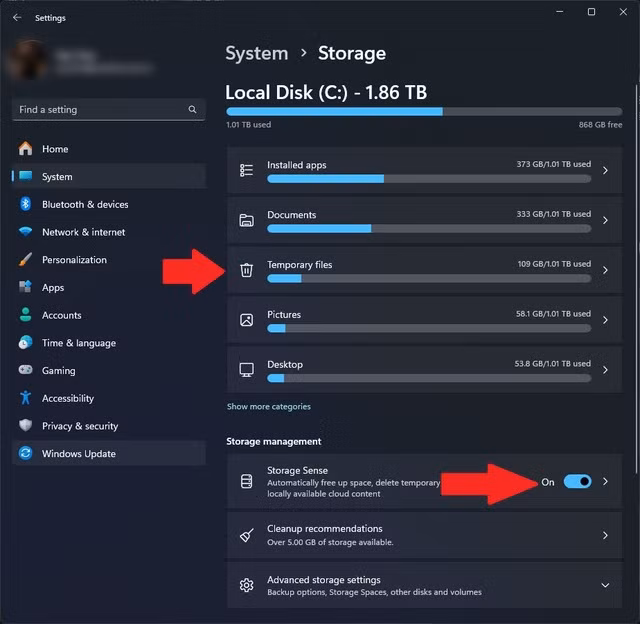Click the Accessibility figure icon
Viewport: 640px width, 624px height.
click(25, 397)
